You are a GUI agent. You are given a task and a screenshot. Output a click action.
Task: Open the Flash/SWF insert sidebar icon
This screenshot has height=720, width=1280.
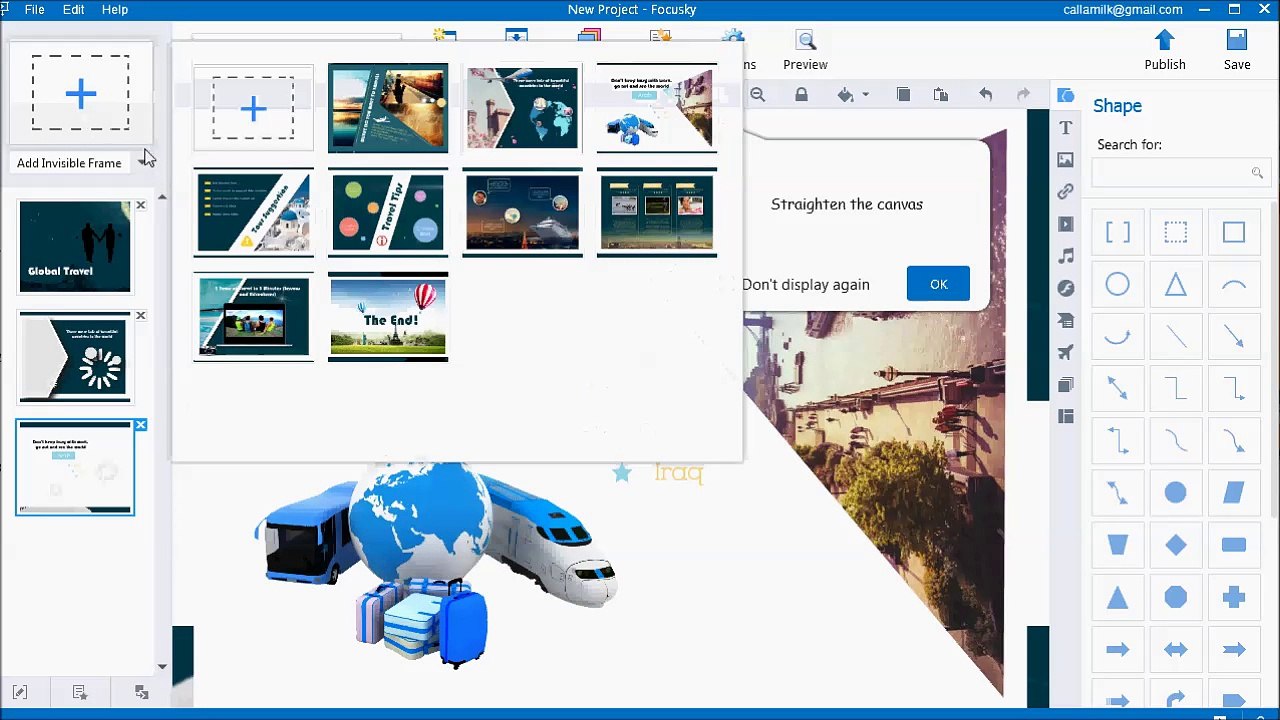(x=1066, y=288)
